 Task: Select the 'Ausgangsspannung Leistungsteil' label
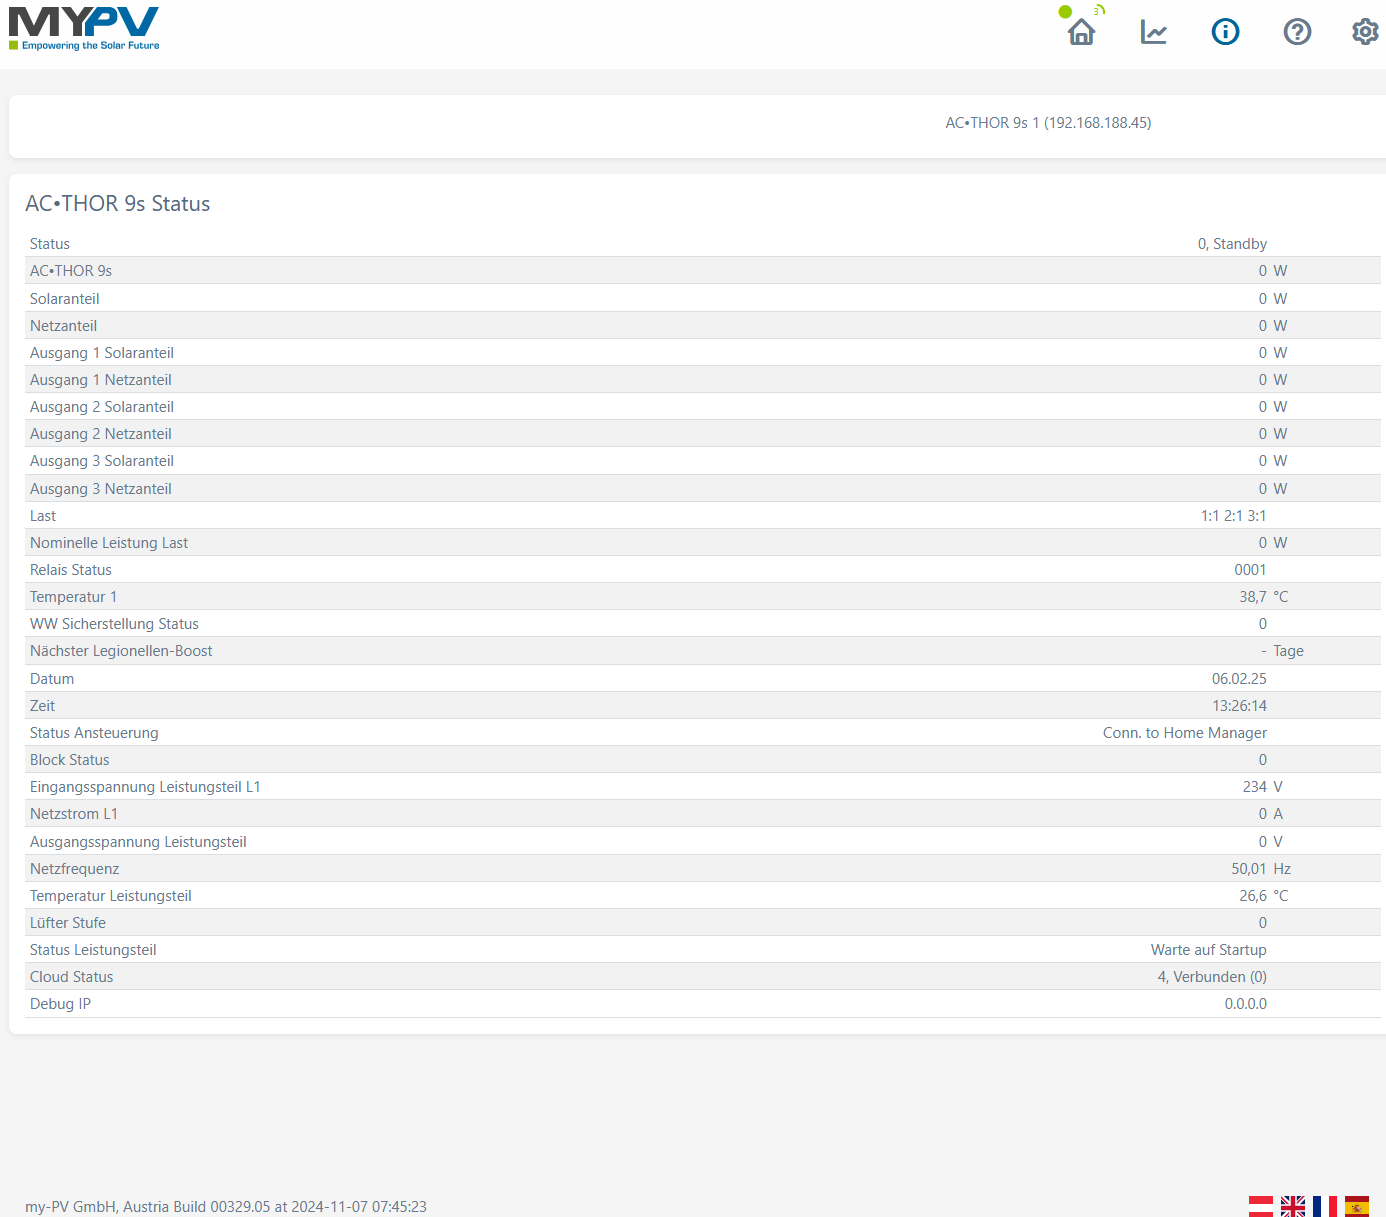coord(138,842)
